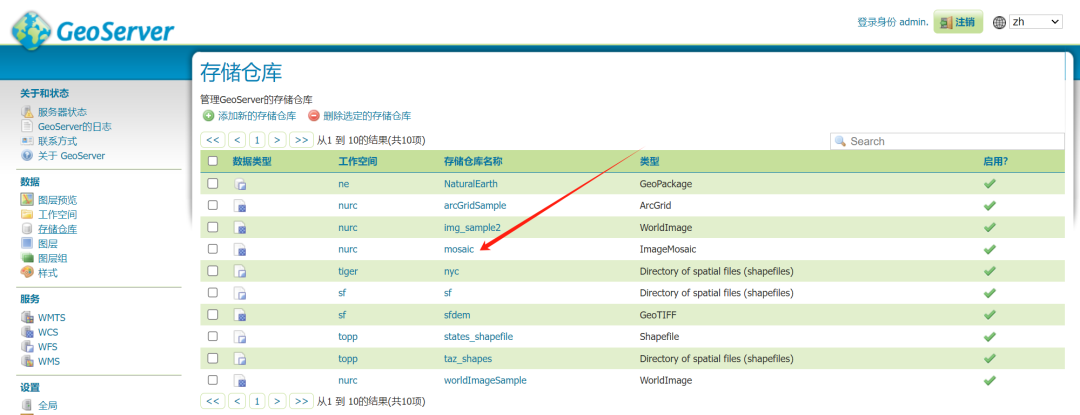Toggle the select-all header checkbox
Viewport: 1080px width, 415px height.
pyautogui.click(x=213, y=161)
